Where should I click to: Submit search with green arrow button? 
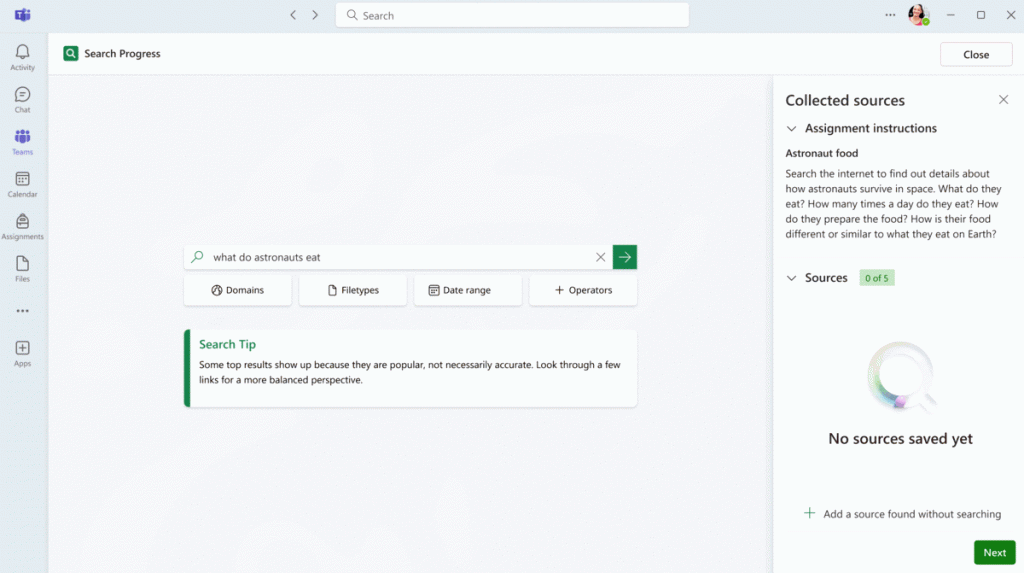pos(624,257)
